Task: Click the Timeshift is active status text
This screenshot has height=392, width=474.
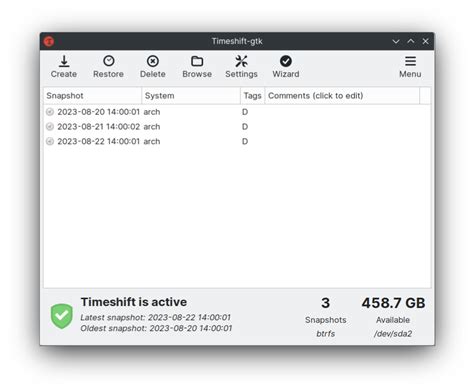Action: 134,302
